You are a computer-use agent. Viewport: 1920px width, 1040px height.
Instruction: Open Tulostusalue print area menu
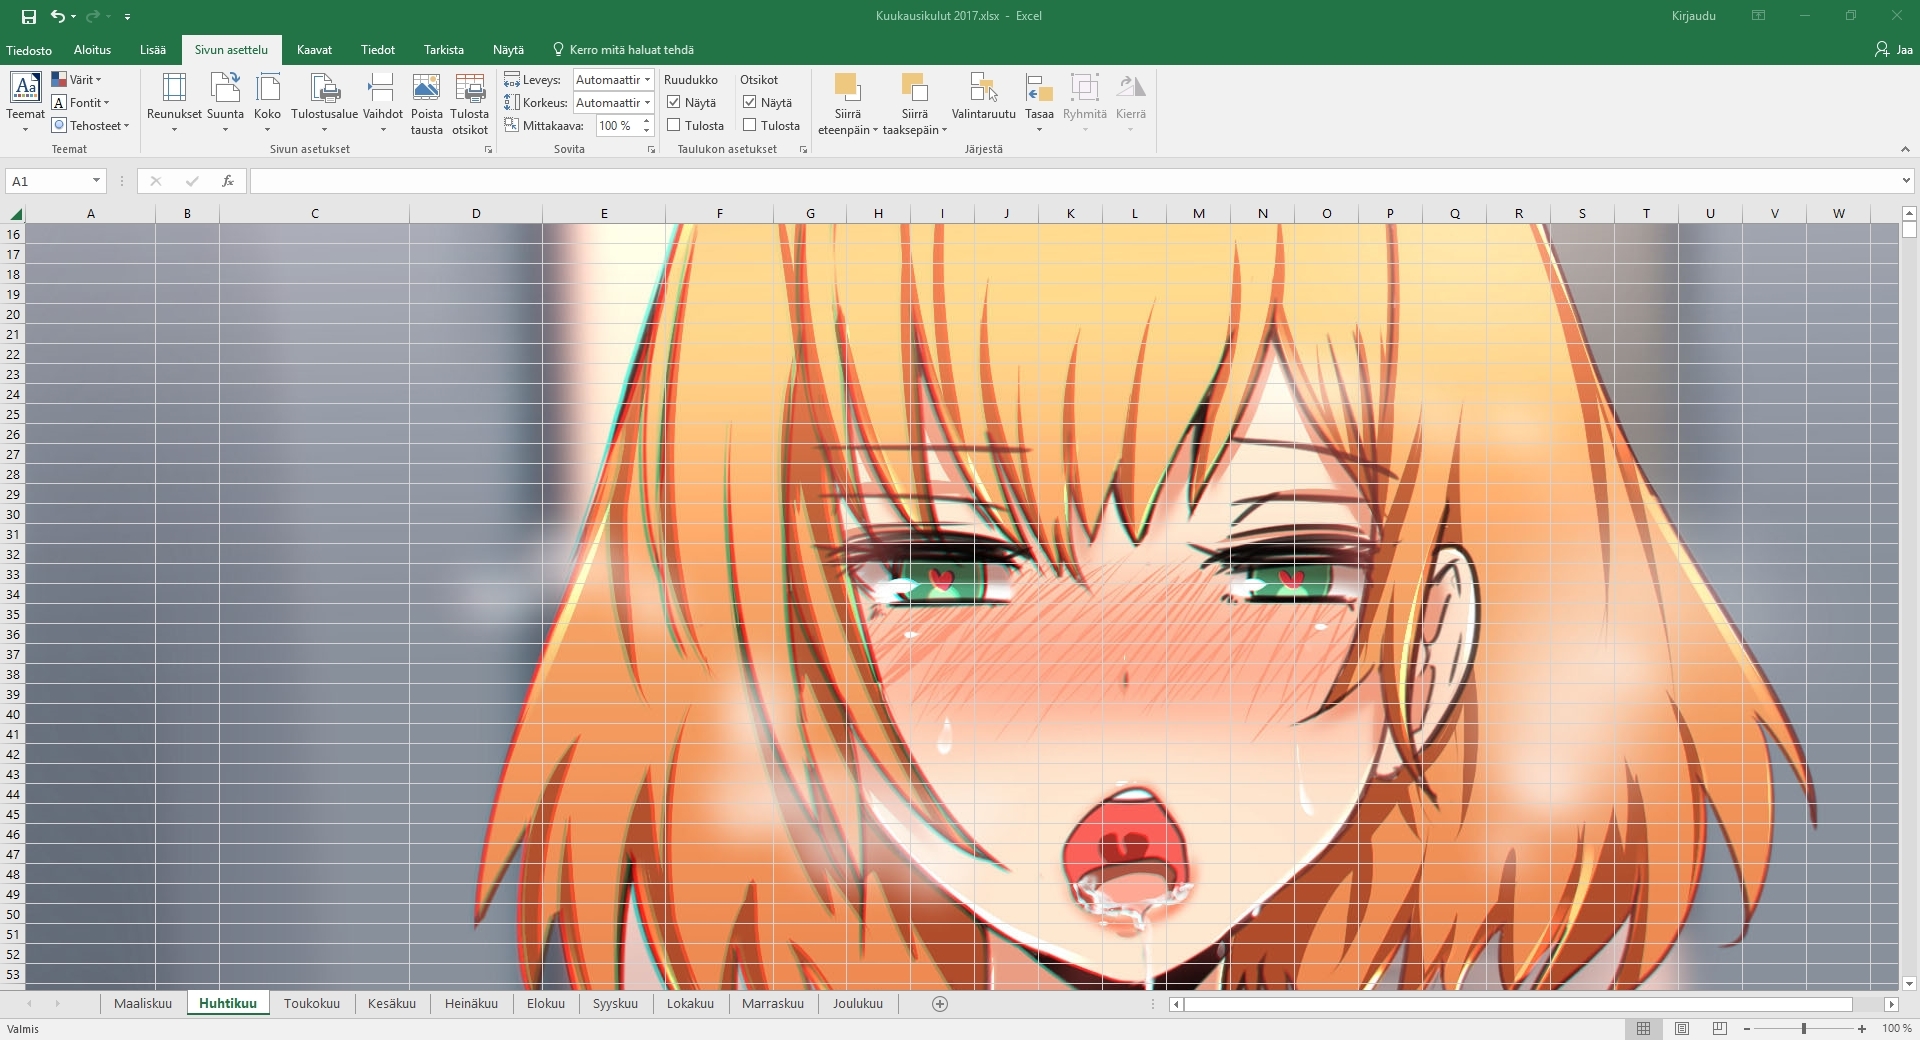point(324,102)
